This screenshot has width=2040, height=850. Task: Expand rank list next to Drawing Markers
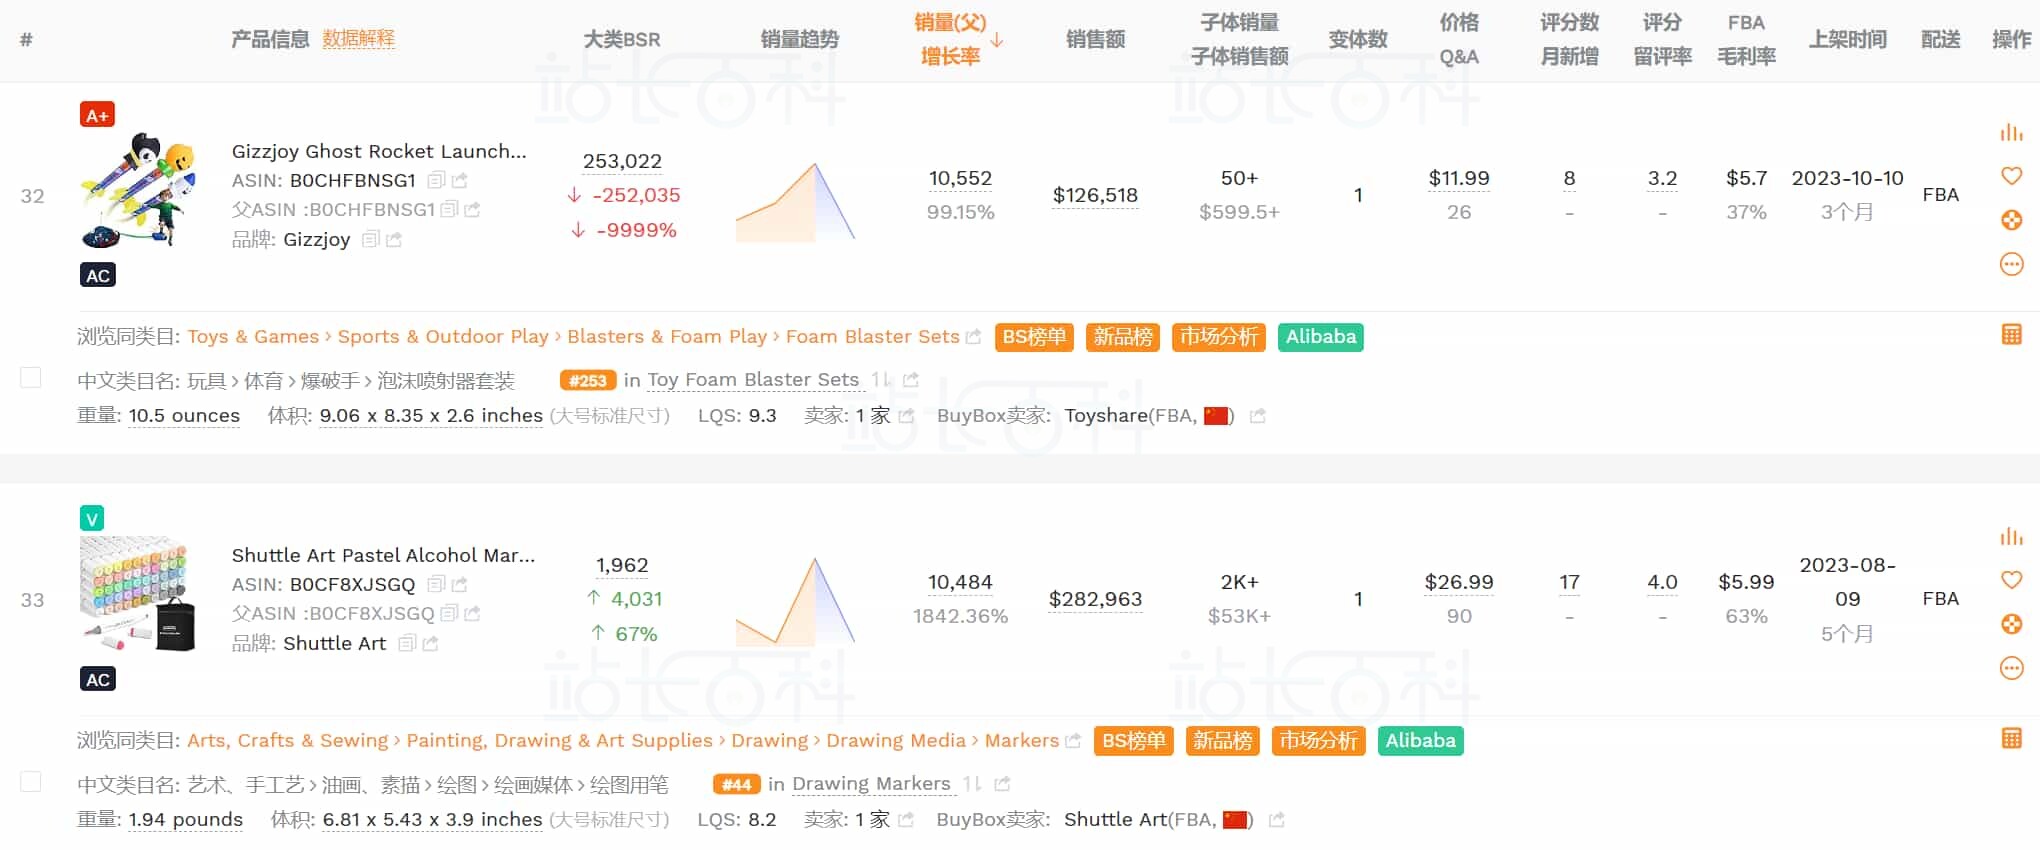(971, 784)
